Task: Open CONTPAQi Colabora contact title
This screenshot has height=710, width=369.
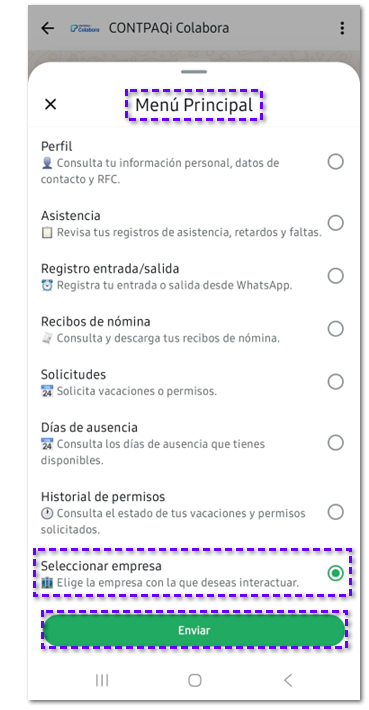Action: click(168, 28)
